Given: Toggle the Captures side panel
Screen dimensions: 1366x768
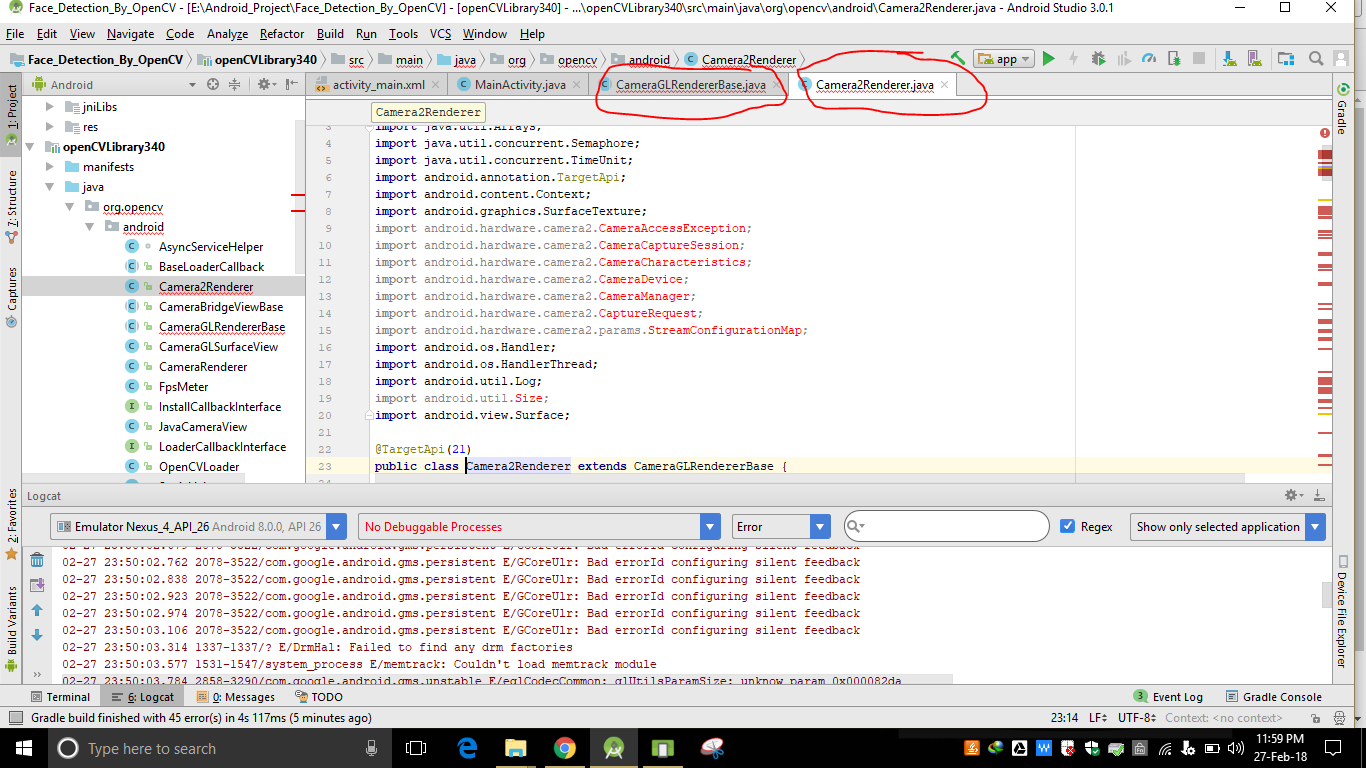Looking at the screenshot, I should [x=11, y=297].
